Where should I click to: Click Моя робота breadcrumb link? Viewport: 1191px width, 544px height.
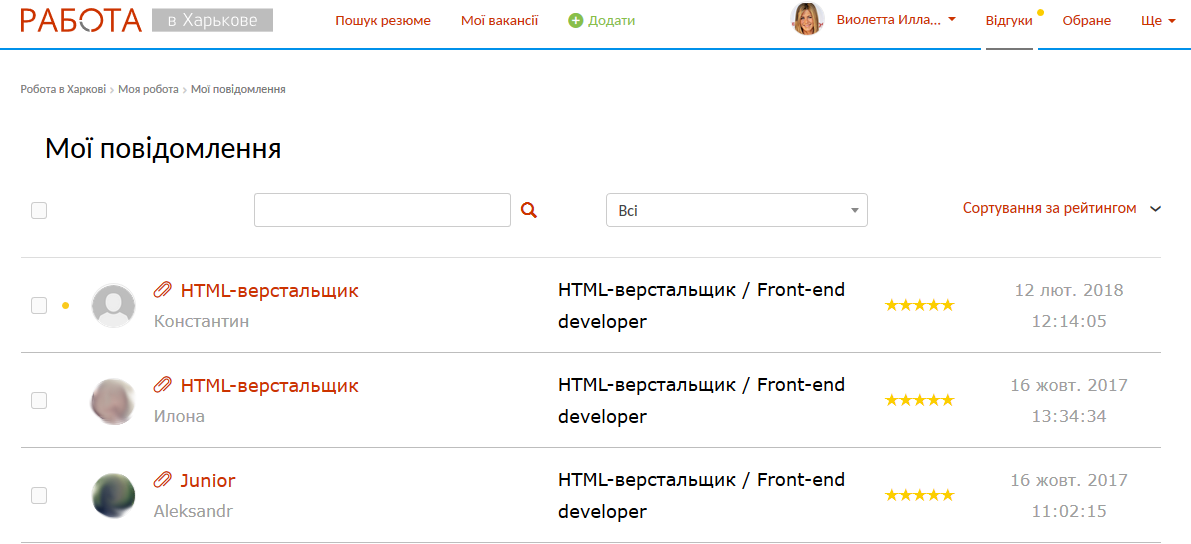tap(148, 89)
